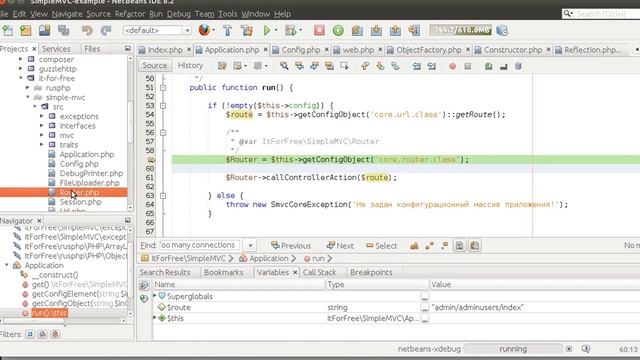Toggle first Navigator filter button

click(30, 334)
